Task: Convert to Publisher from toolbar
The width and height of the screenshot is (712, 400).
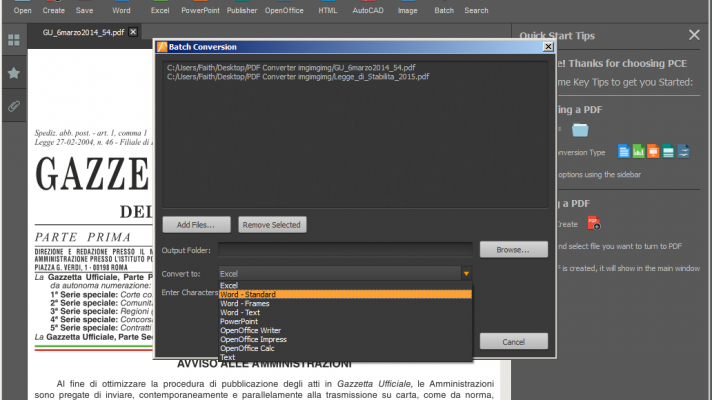Action: (x=242, y=8)
